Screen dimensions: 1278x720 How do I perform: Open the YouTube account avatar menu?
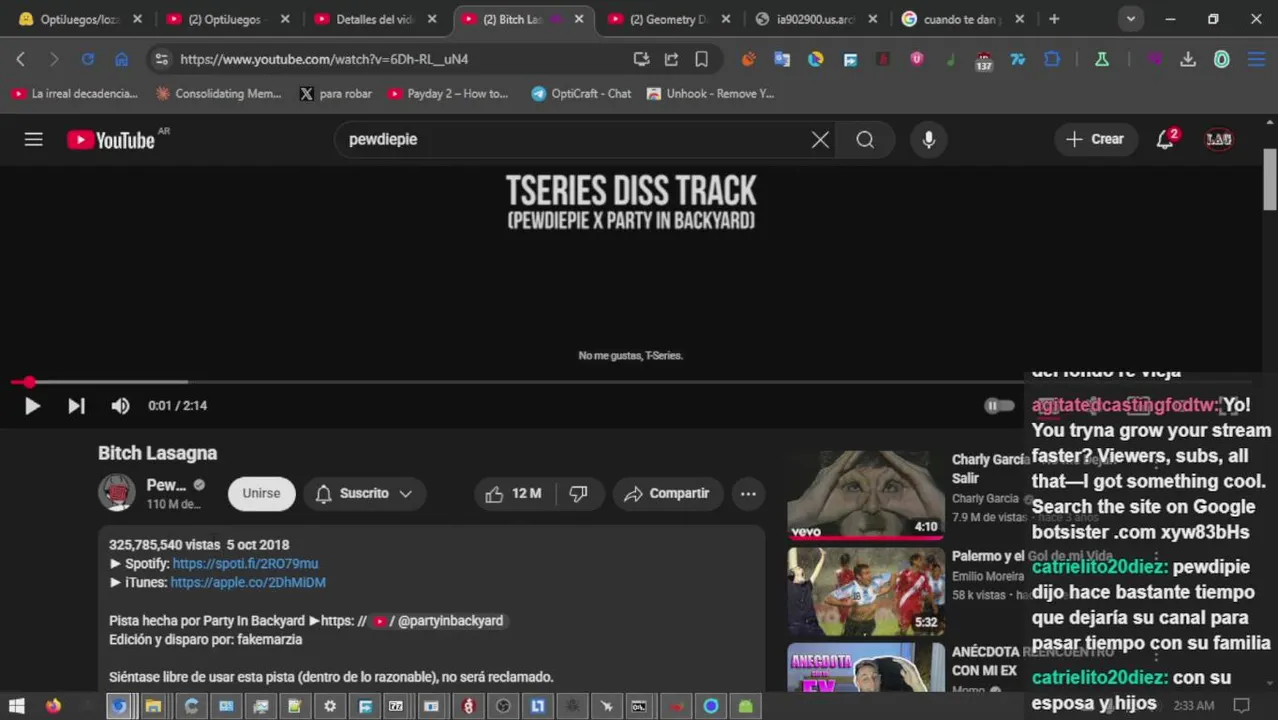(x=1219, y=139)
